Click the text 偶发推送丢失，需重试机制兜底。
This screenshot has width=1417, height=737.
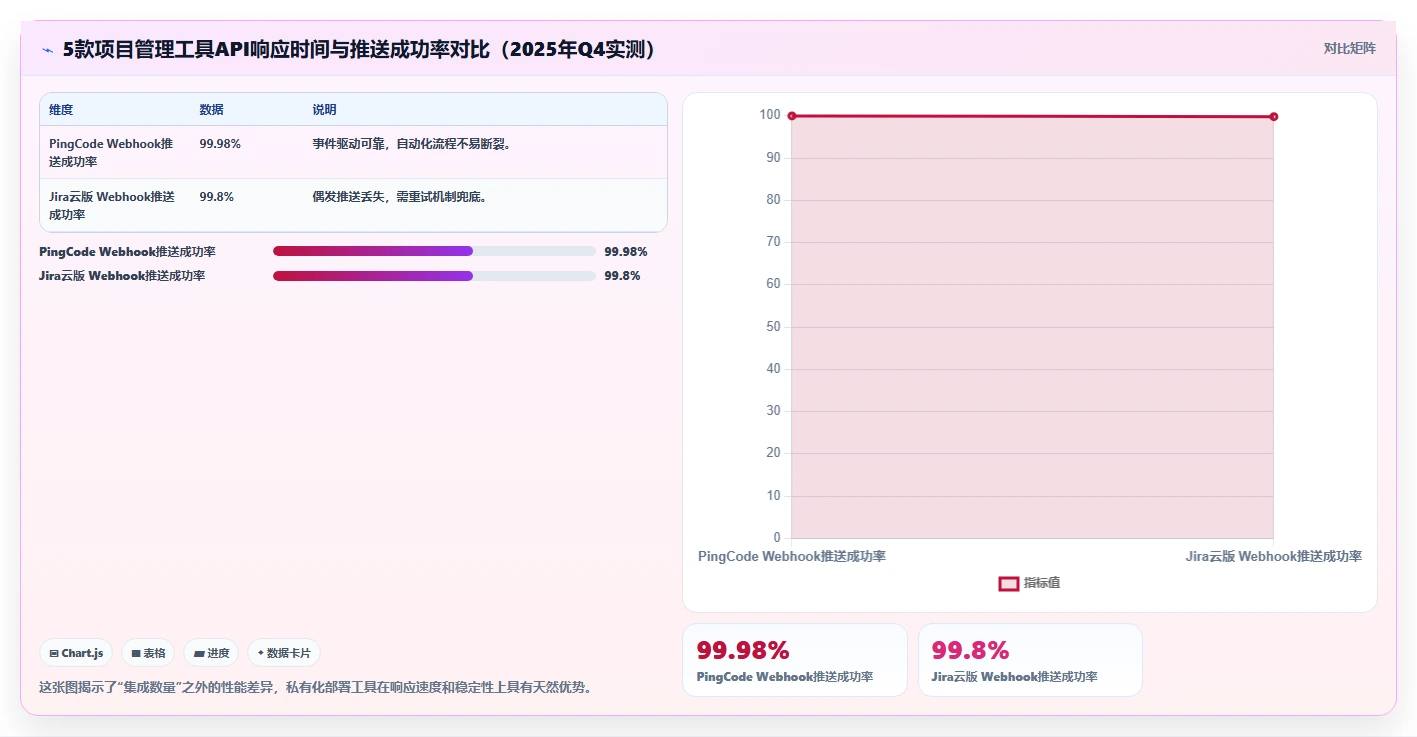402,197
